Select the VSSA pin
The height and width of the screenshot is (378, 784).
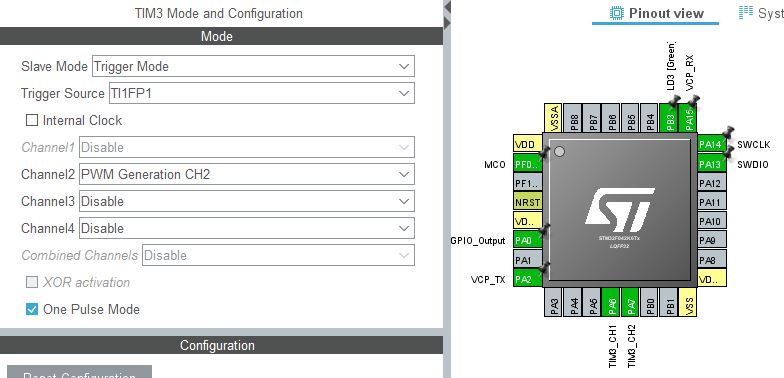coord(554,118)
